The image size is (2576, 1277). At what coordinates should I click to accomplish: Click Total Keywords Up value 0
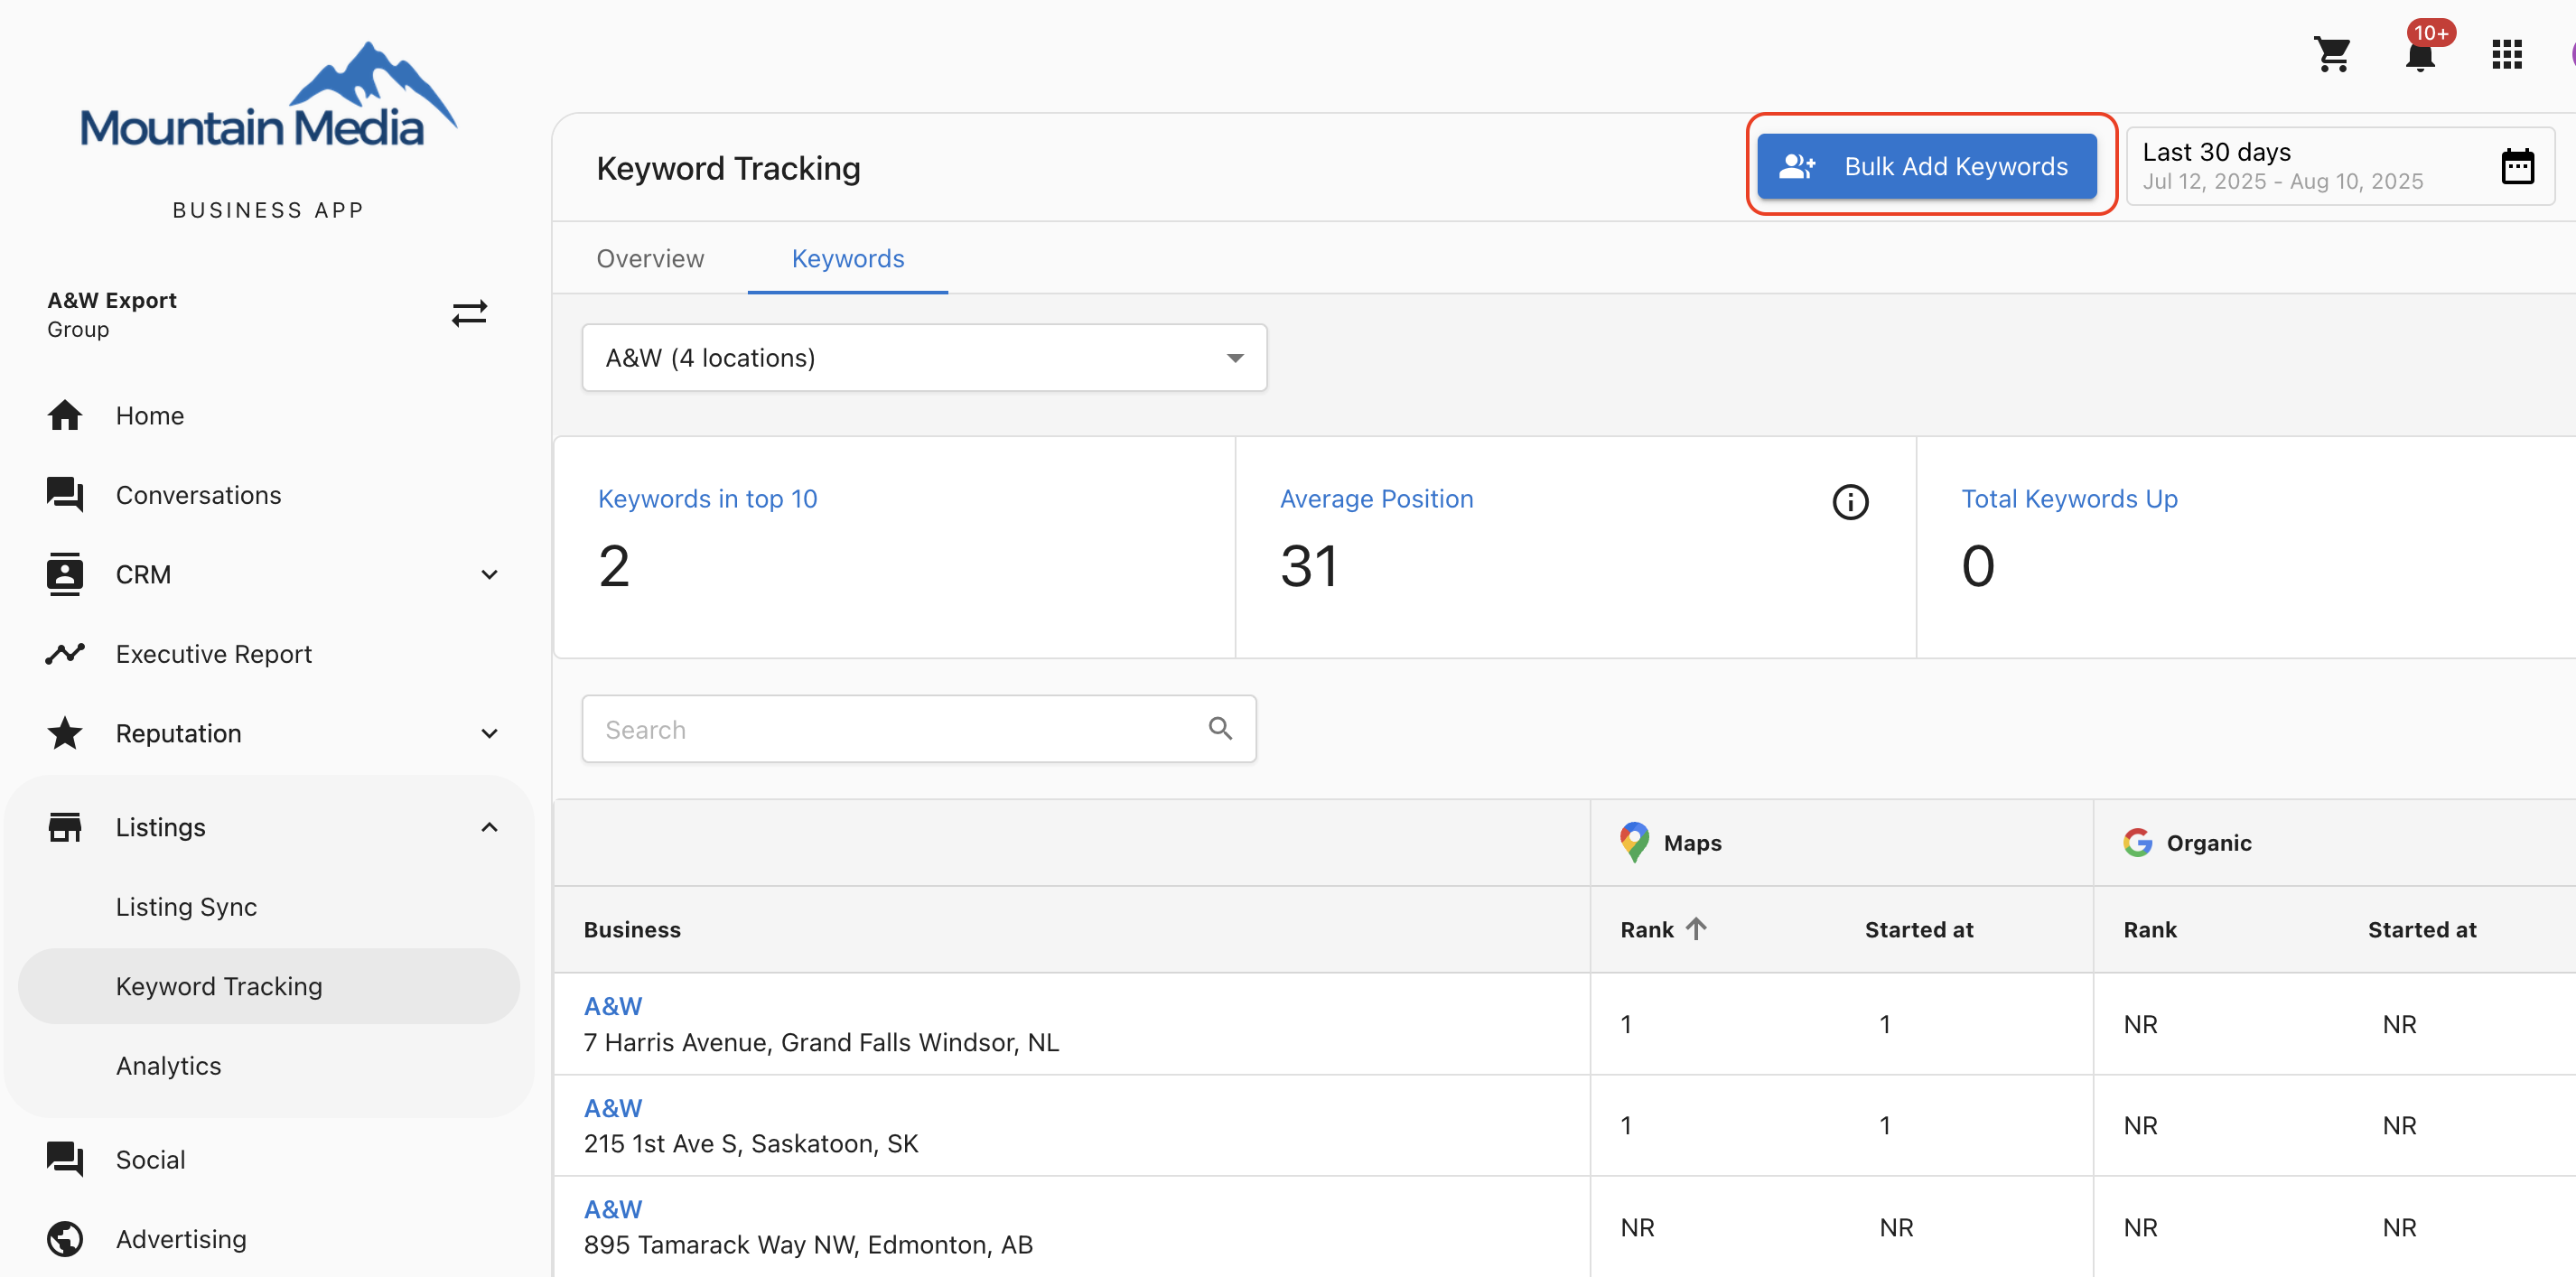point(1978,566)
